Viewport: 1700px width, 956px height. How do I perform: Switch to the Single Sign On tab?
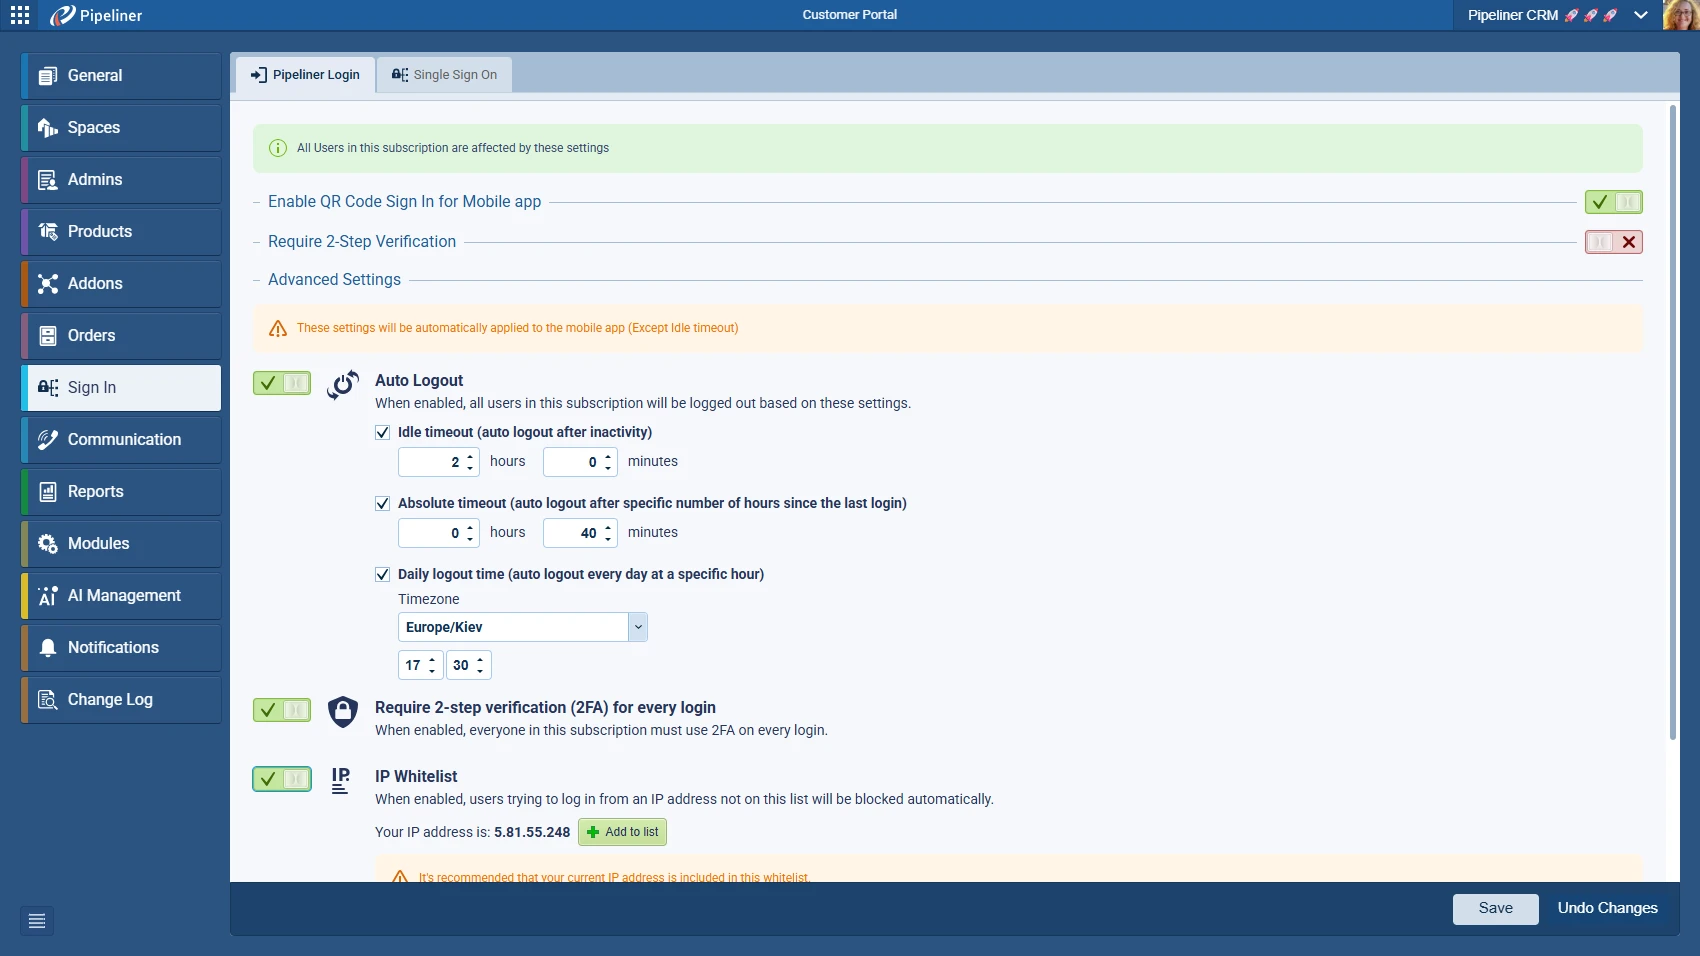point(445,75)
